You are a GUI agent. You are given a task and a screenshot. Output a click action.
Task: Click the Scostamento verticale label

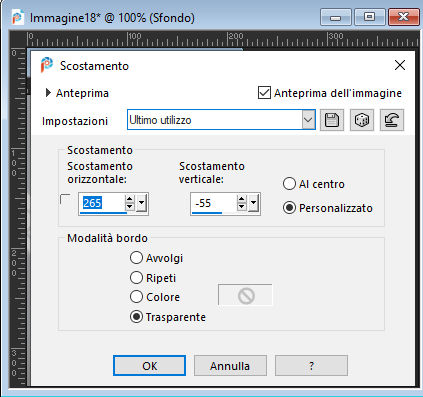(212, 173)
